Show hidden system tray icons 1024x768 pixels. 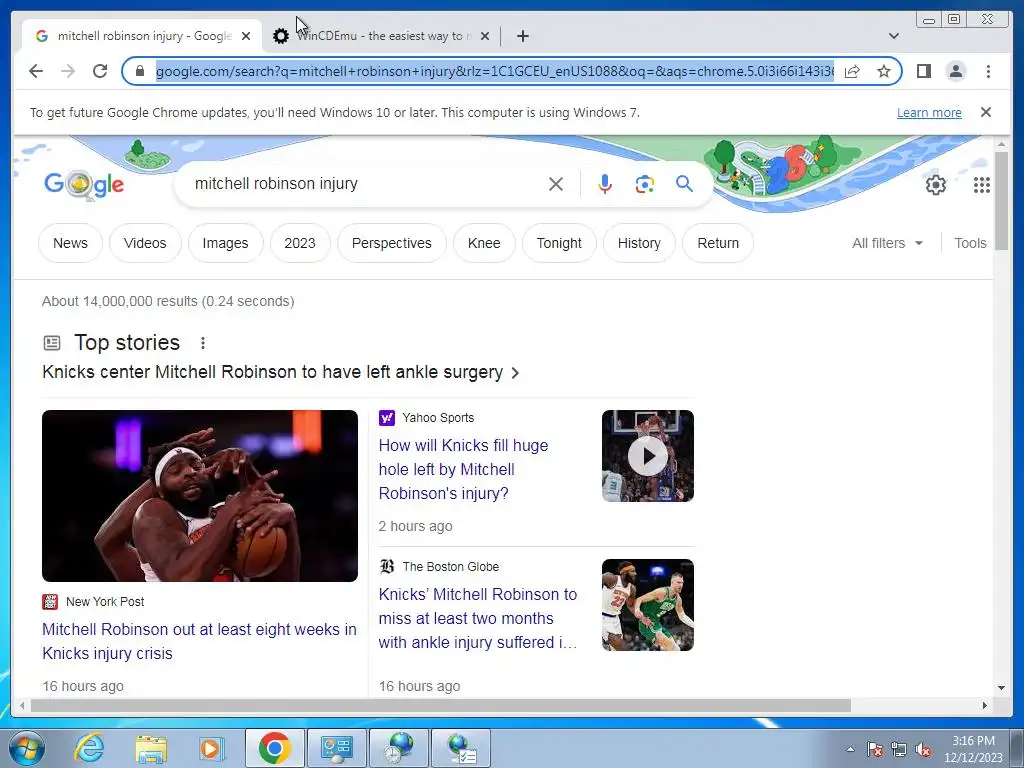click(x=850, y=750)
